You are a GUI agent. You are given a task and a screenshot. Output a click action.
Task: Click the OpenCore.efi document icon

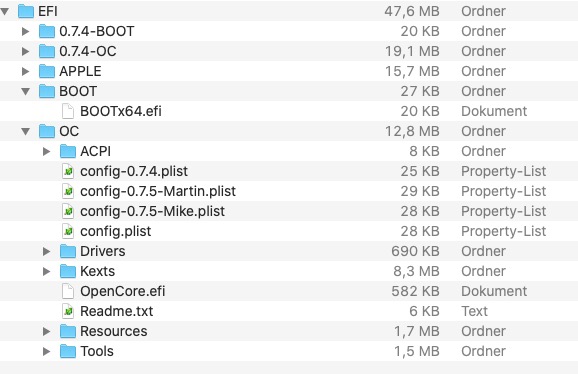click(68, 291)
